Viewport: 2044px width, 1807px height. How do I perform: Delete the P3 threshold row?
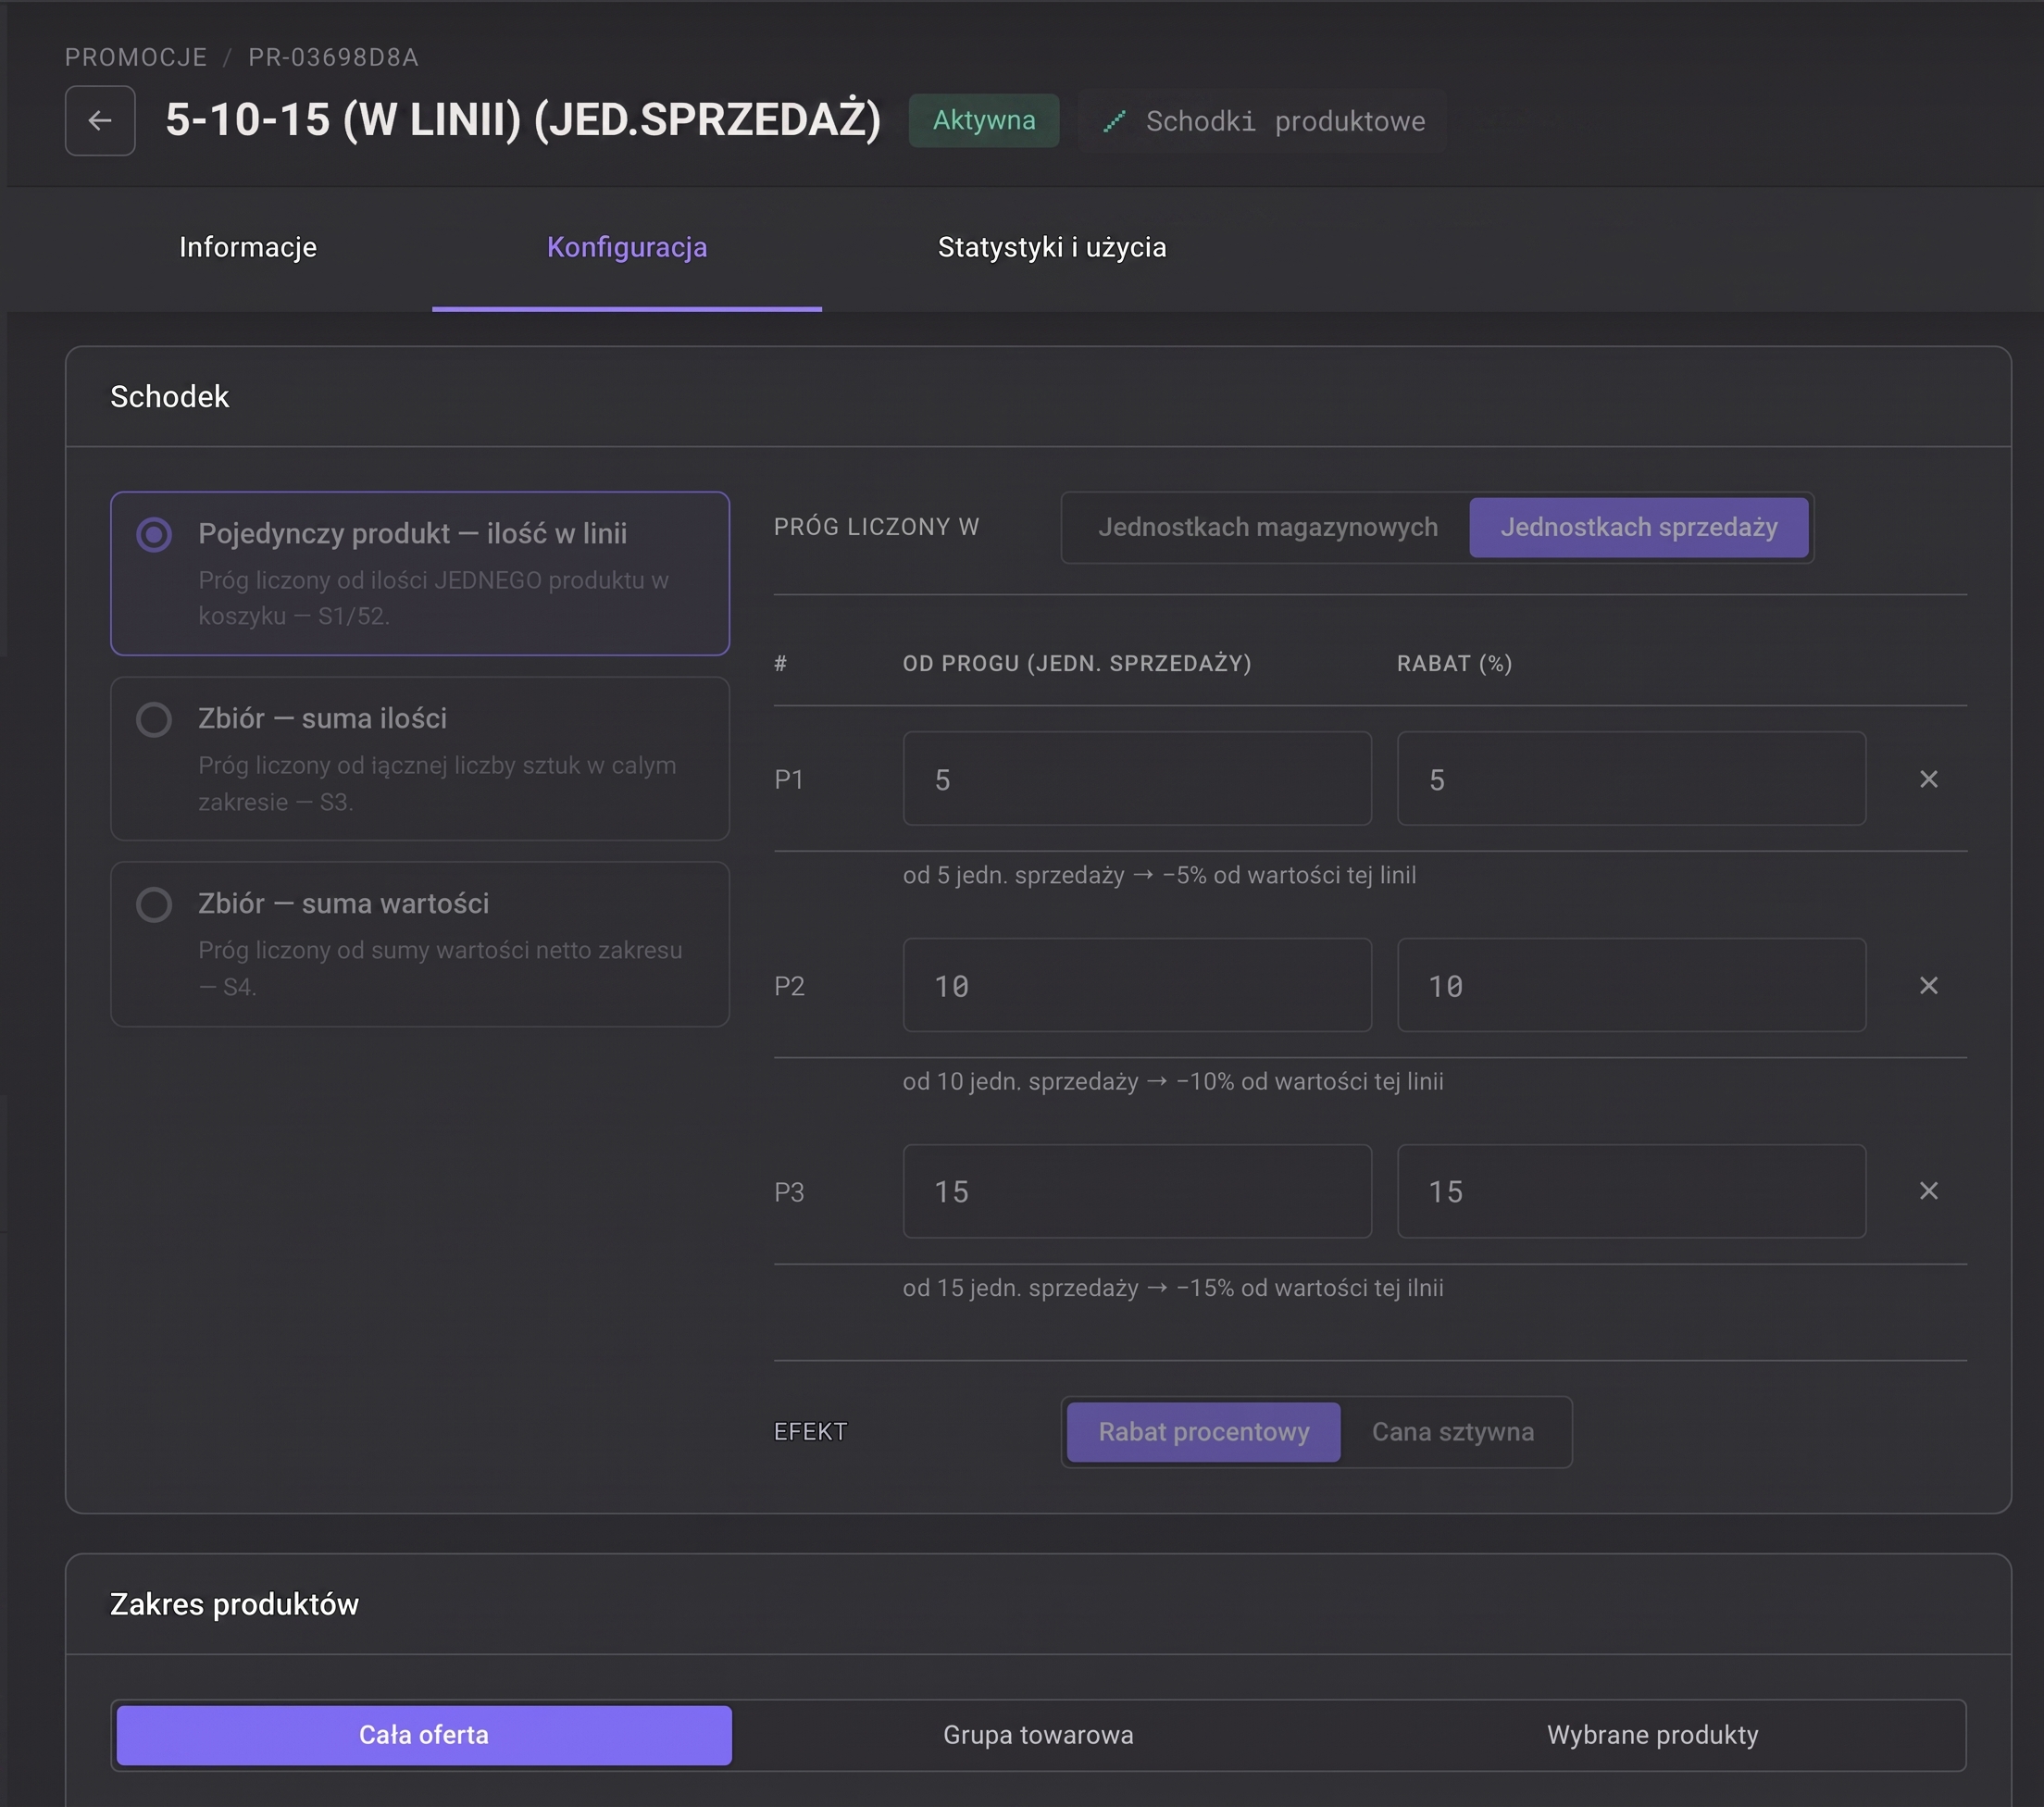coord(1928,1191)
